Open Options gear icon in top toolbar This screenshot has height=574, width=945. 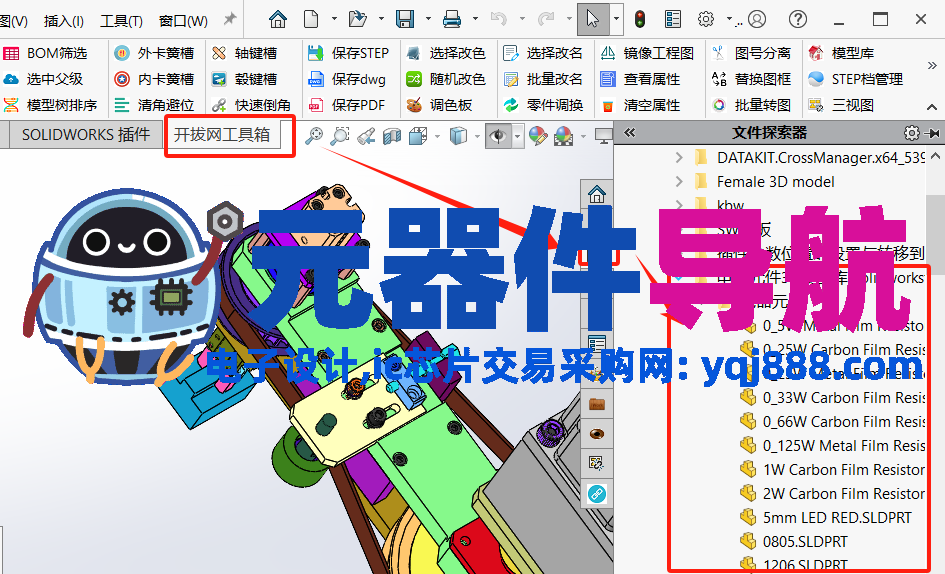point(706,19)
